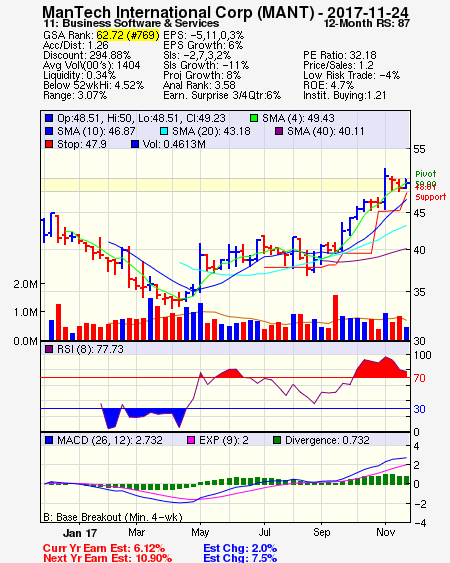Click the 'Jan 17' x-axis date label
Viewport: 450px width, 563px height.
80,533
